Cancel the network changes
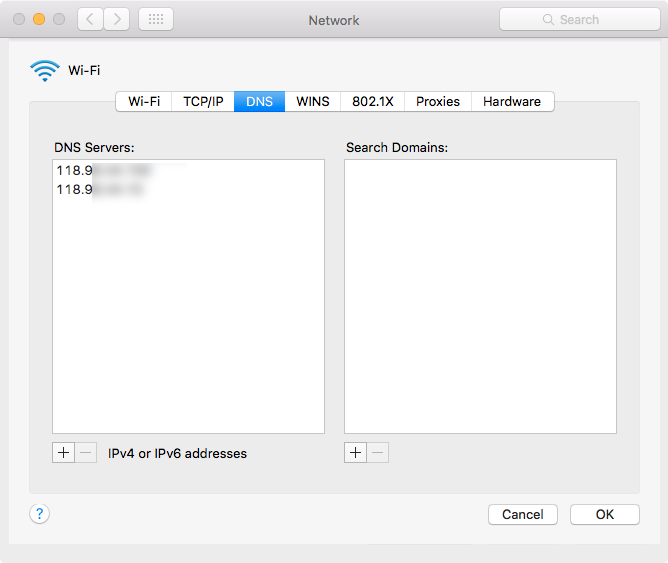The width and height of the screenshot is (668, 563). point(523,514)
